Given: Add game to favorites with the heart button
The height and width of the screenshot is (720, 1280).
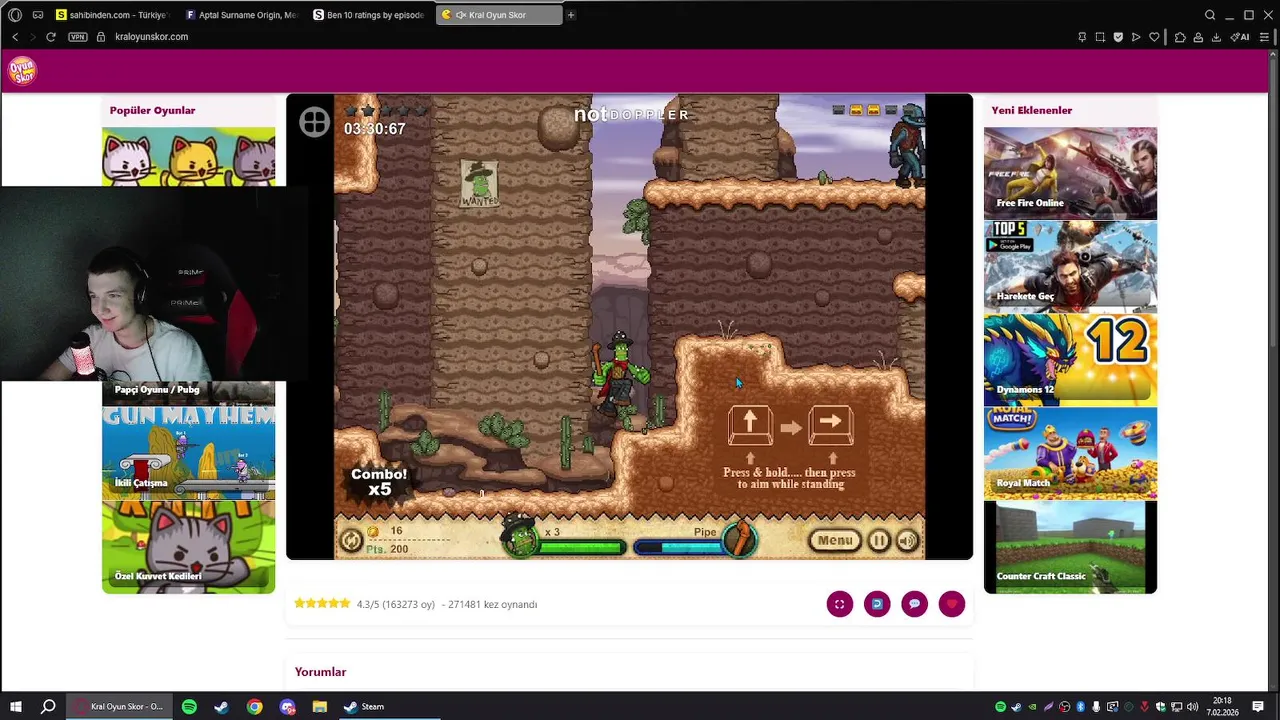Looking at the screenshot, I should pyautogui.click(x=952, y=604).
